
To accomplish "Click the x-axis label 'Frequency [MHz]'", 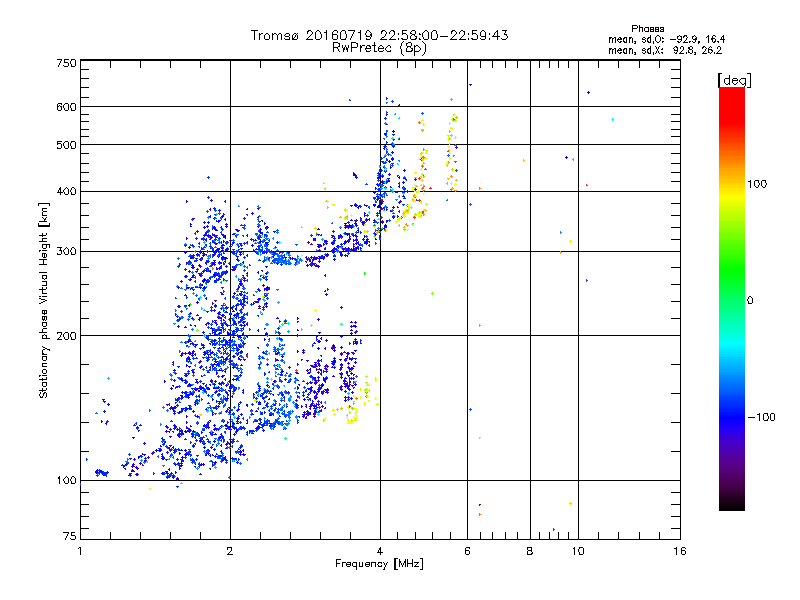I will (x=379, y=564).
